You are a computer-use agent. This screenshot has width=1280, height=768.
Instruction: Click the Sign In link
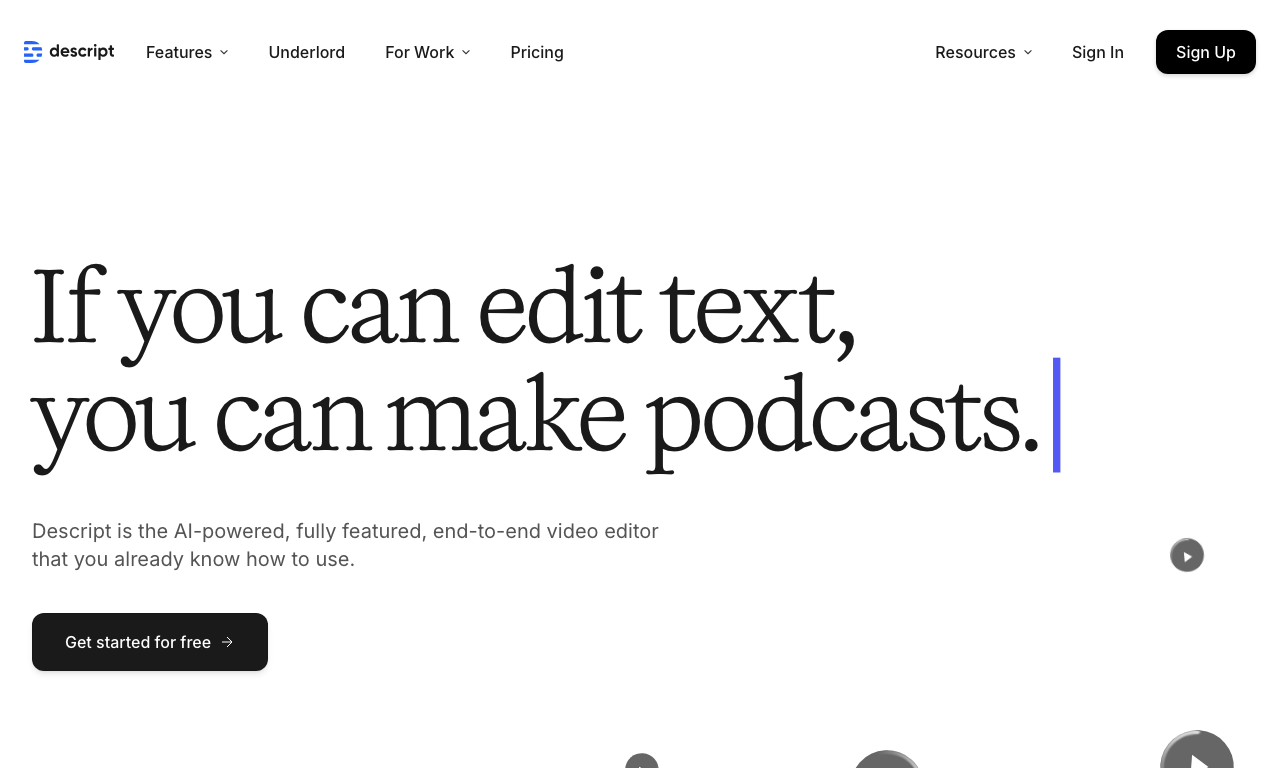[x=1098, y=52]
